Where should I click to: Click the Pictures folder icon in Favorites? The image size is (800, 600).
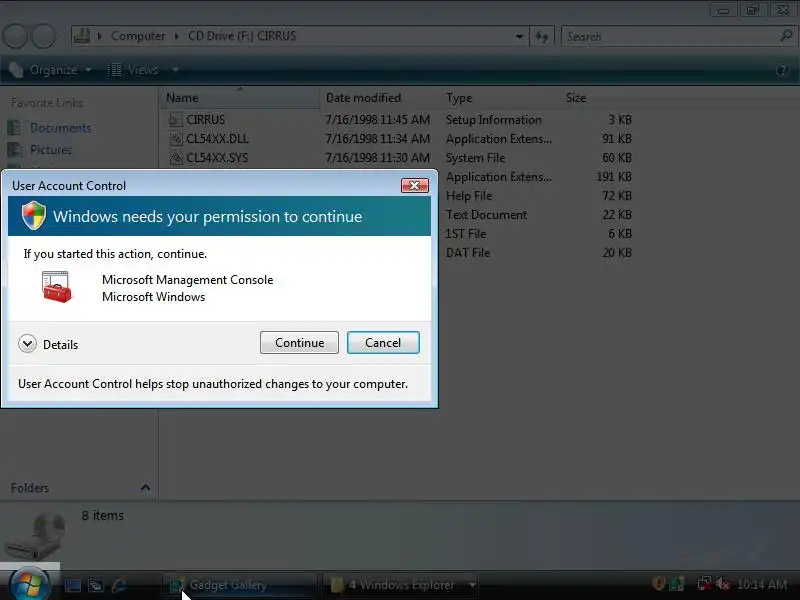click(x=15, y=149)
